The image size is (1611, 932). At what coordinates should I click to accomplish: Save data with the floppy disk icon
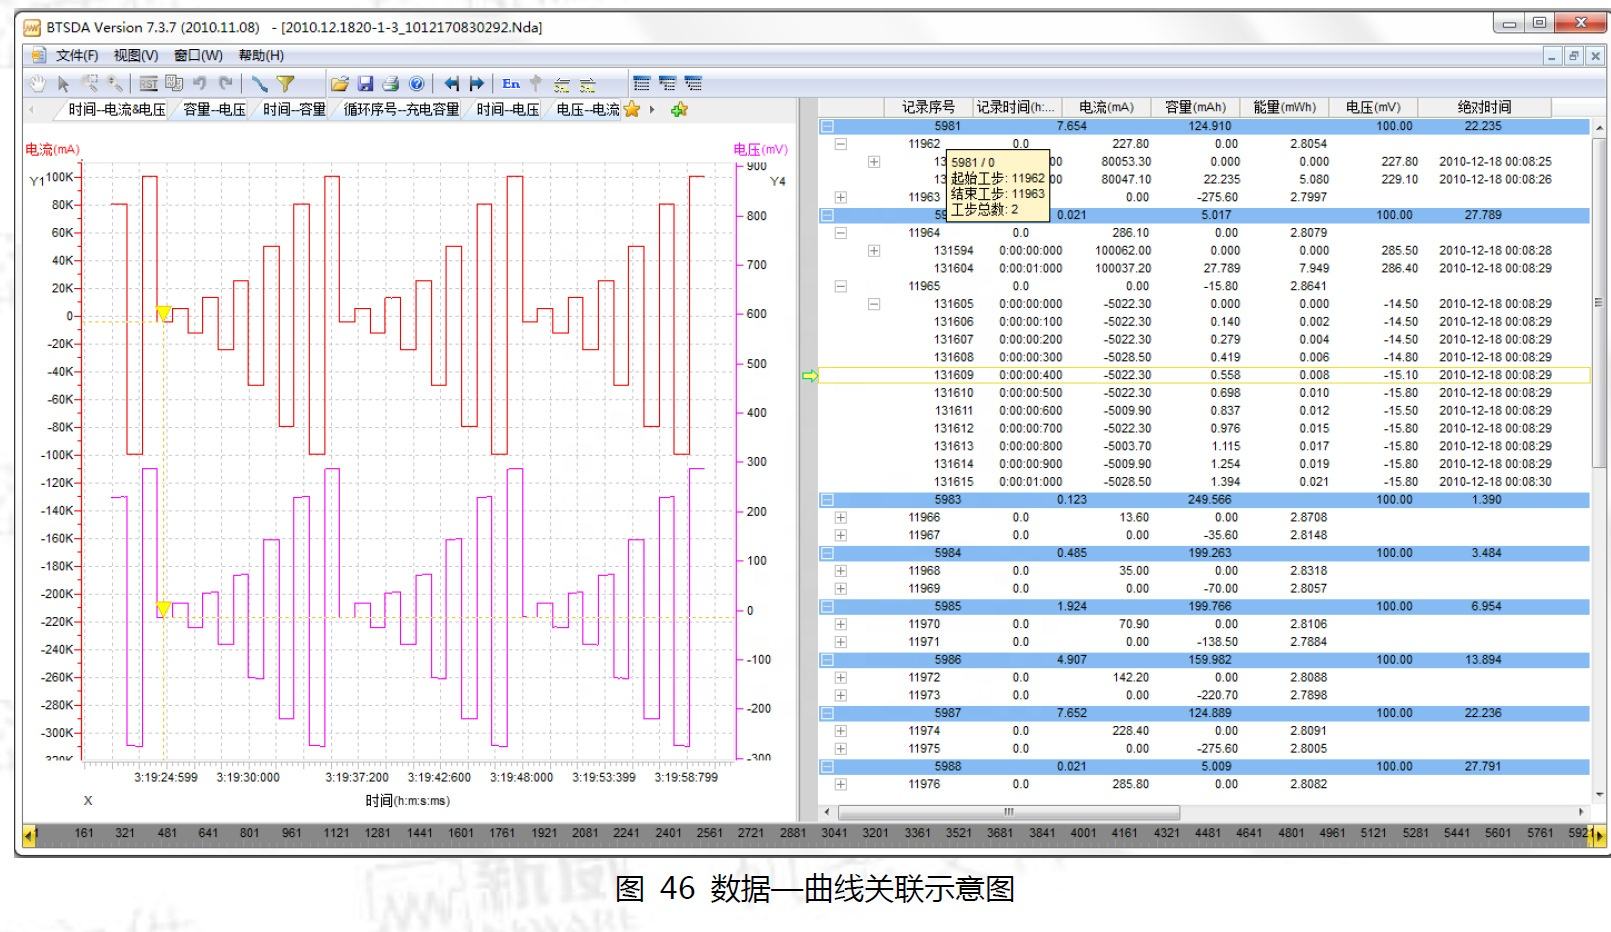[365, 84]
